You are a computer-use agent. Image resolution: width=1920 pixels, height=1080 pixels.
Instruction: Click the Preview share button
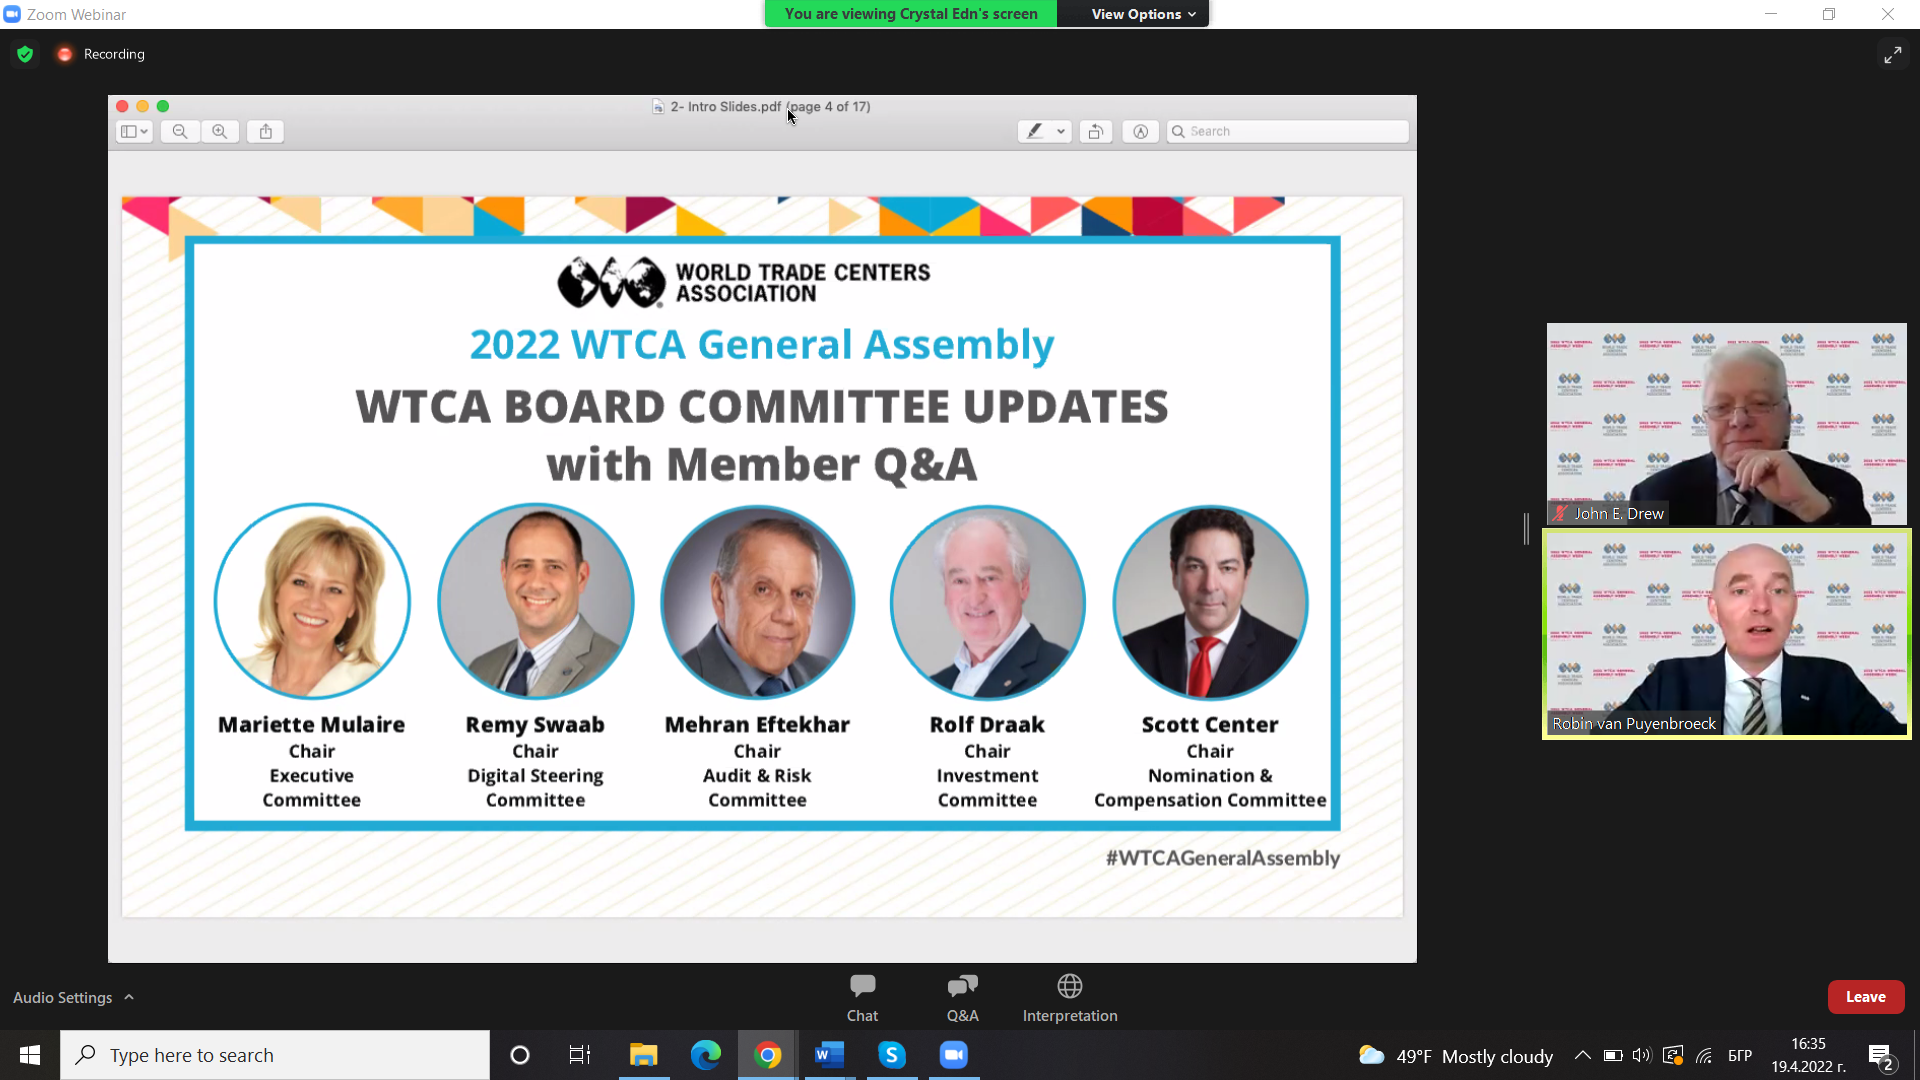(266, 131)
